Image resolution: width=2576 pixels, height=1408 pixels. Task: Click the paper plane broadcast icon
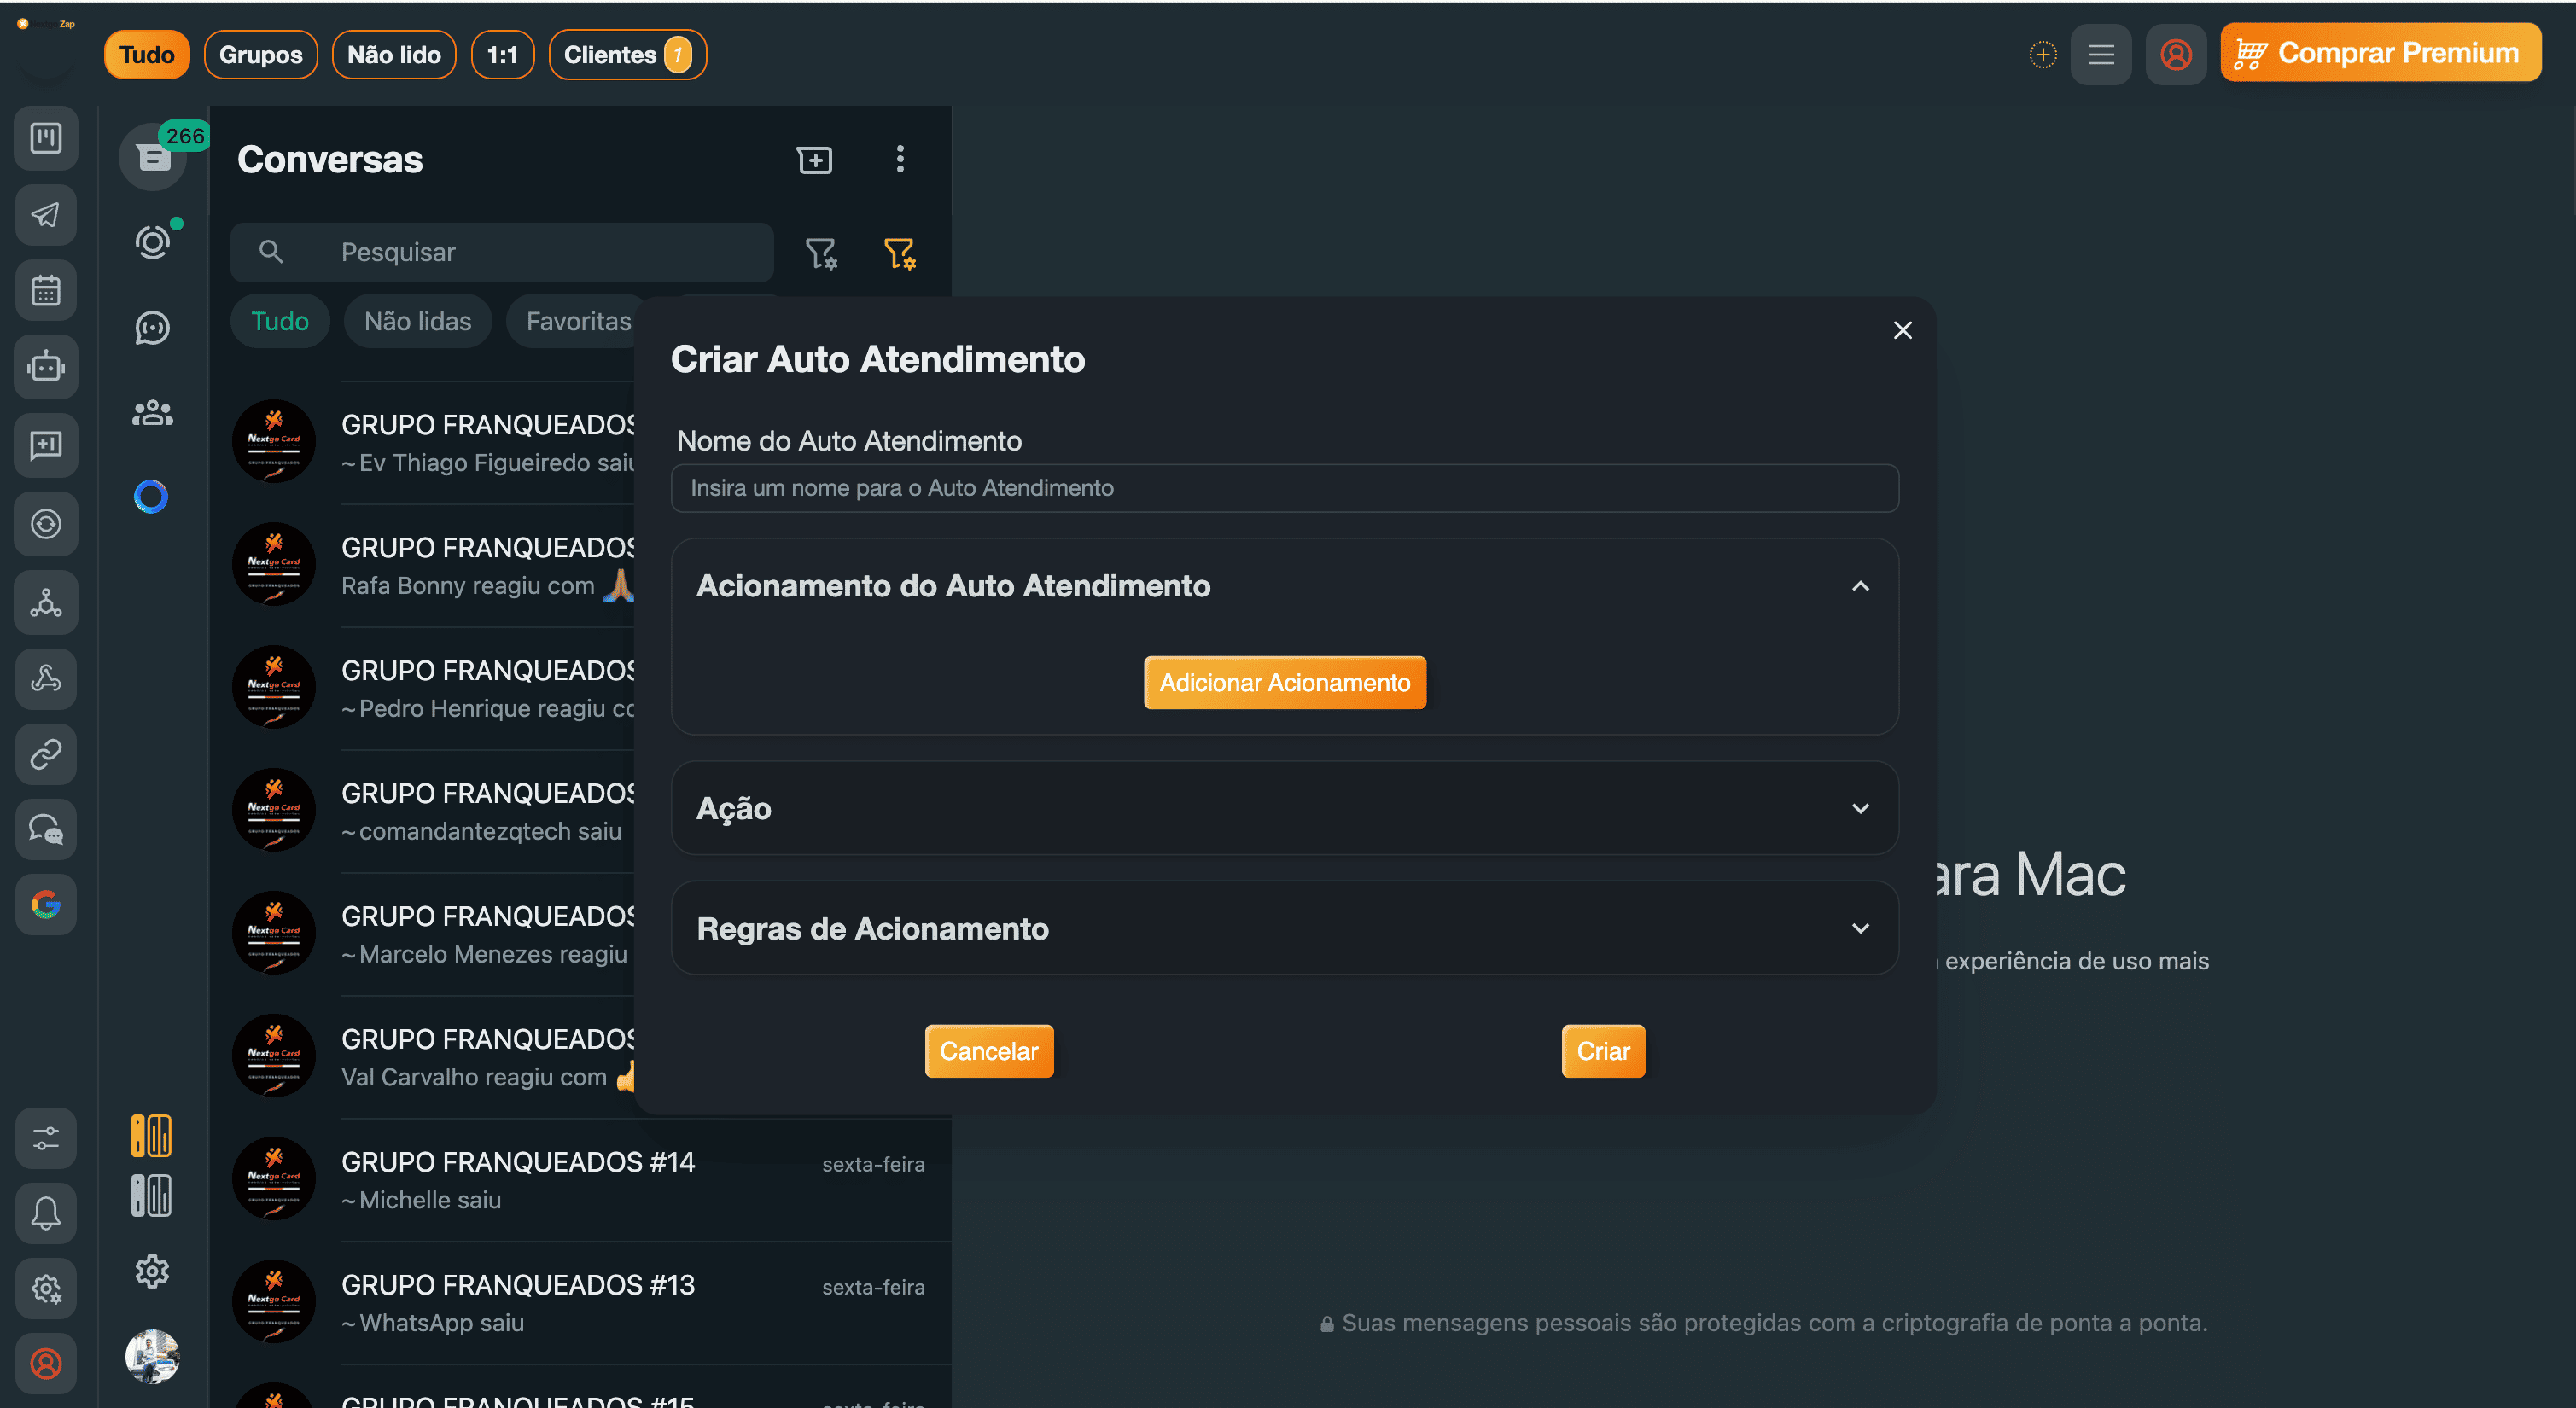46,215
